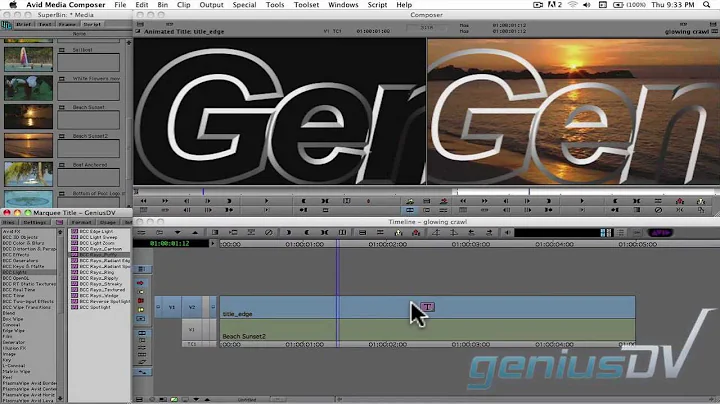Click Mark Clip under source monitor
Screen dimensions: 720x404
click(325, 201)
